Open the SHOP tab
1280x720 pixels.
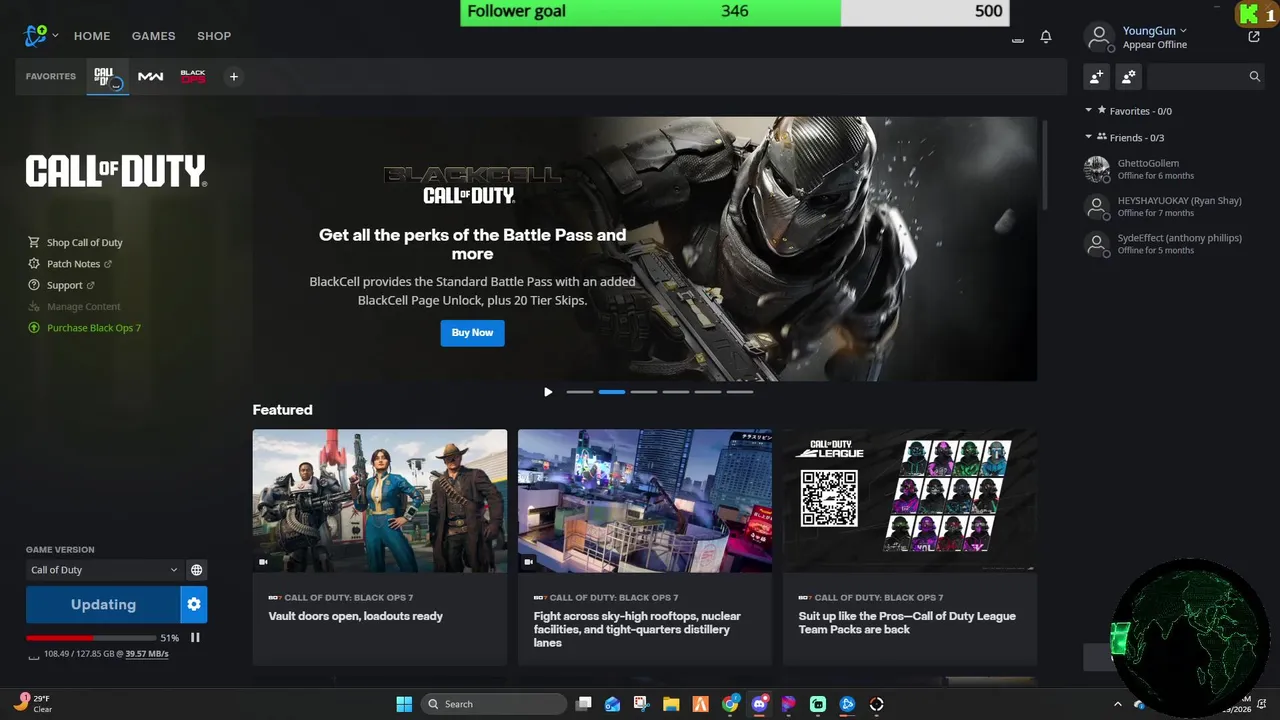214,36
